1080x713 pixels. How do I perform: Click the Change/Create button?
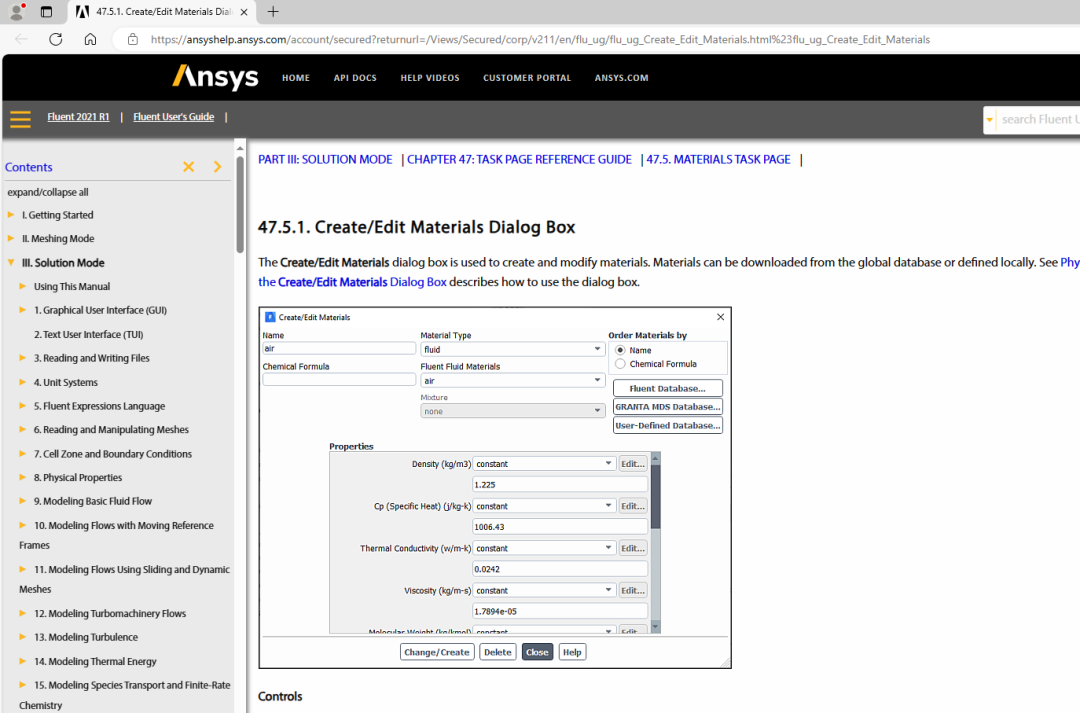click(437, 652)
